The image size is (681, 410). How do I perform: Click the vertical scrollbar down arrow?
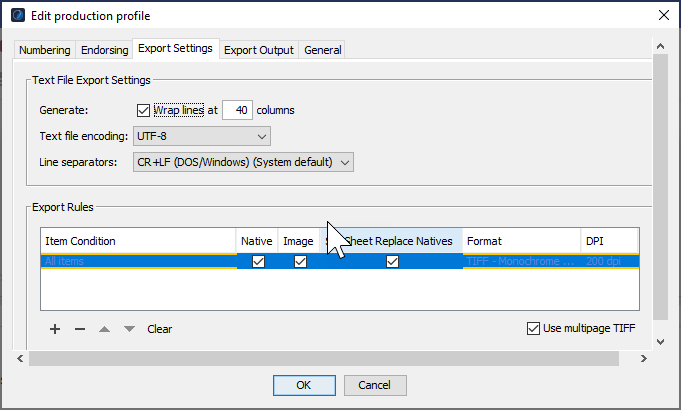pyautogui.click(x=659, y=341)
